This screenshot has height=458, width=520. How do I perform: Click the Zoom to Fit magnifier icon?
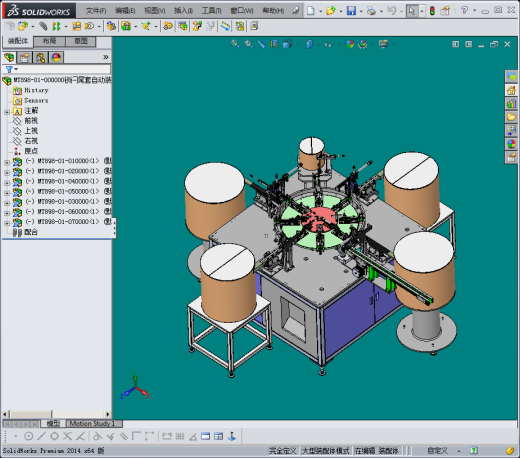point(235,44)
